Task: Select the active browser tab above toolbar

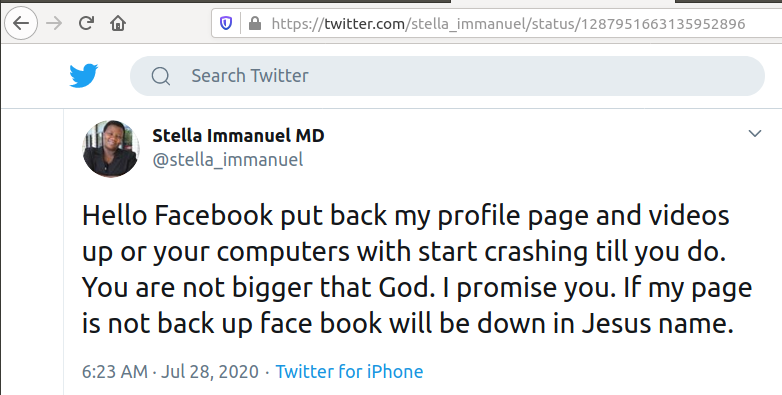Action: pos(563,1)
